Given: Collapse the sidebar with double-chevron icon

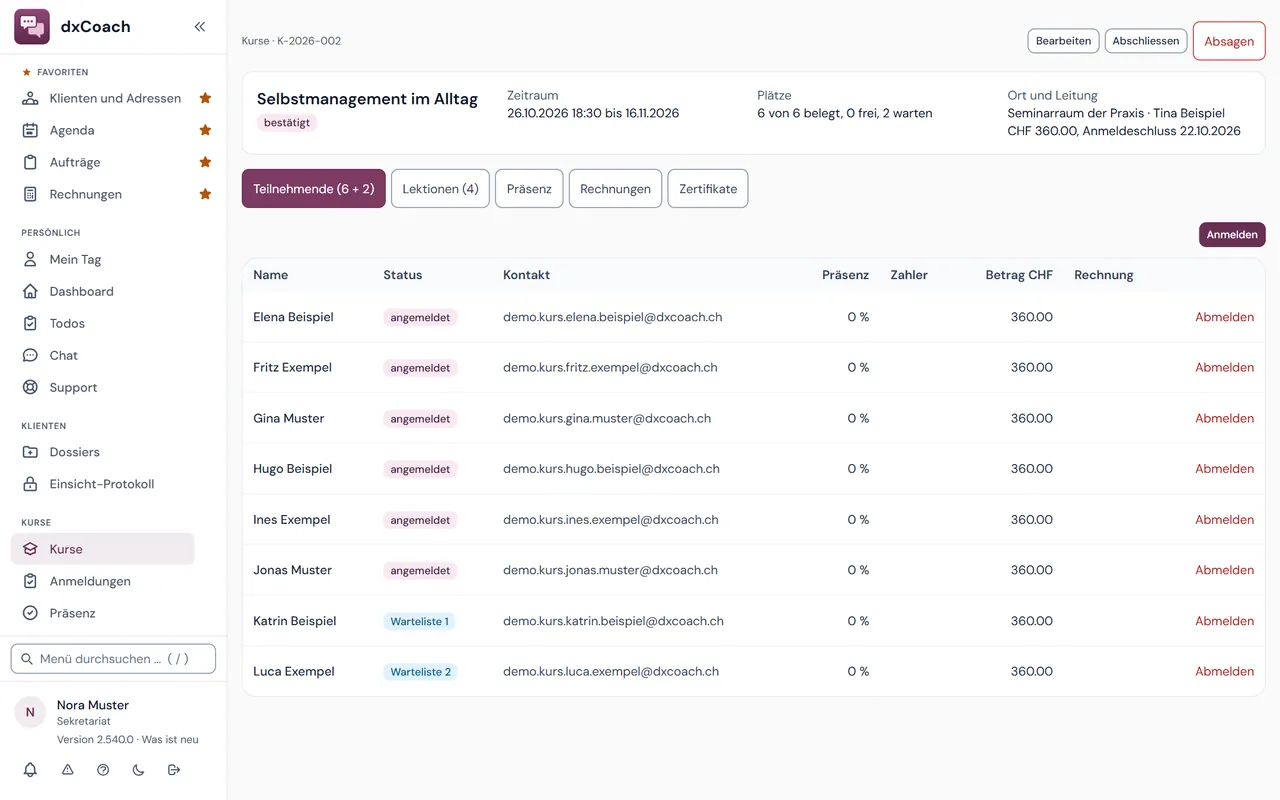Looking at the screenshot, I should [200, 27].
